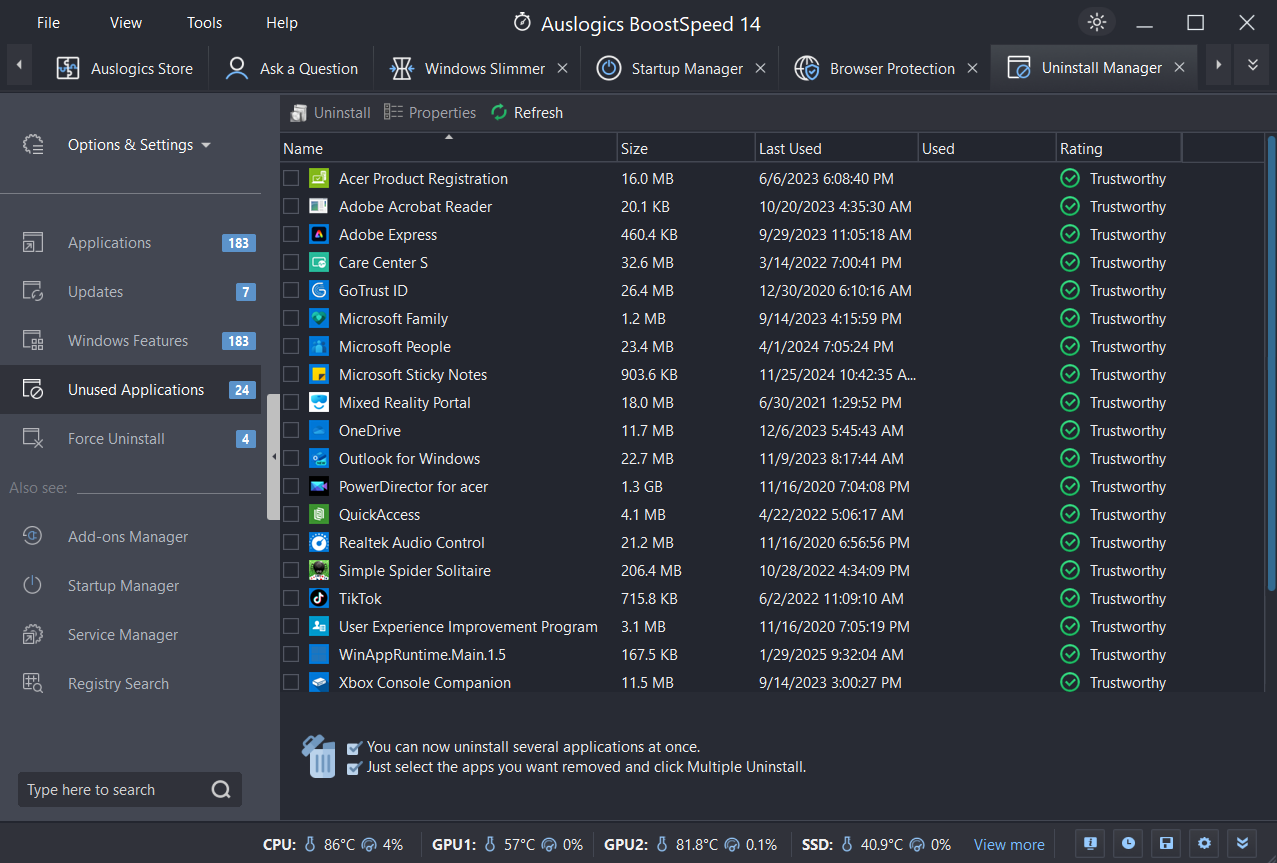Click the View more link in status bar
The height and width of the screenshot is (863, 1277).
[1008, 844]
